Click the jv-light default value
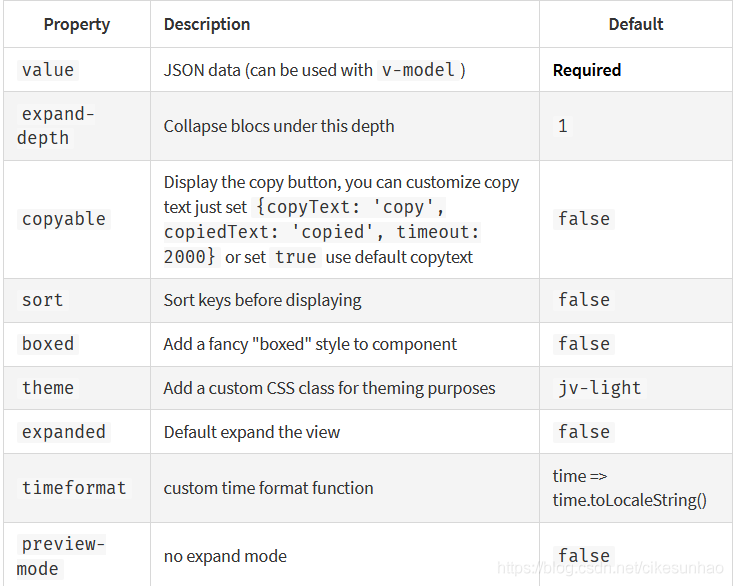This screenshot has width=733, height=586. (x=599, y=388)
